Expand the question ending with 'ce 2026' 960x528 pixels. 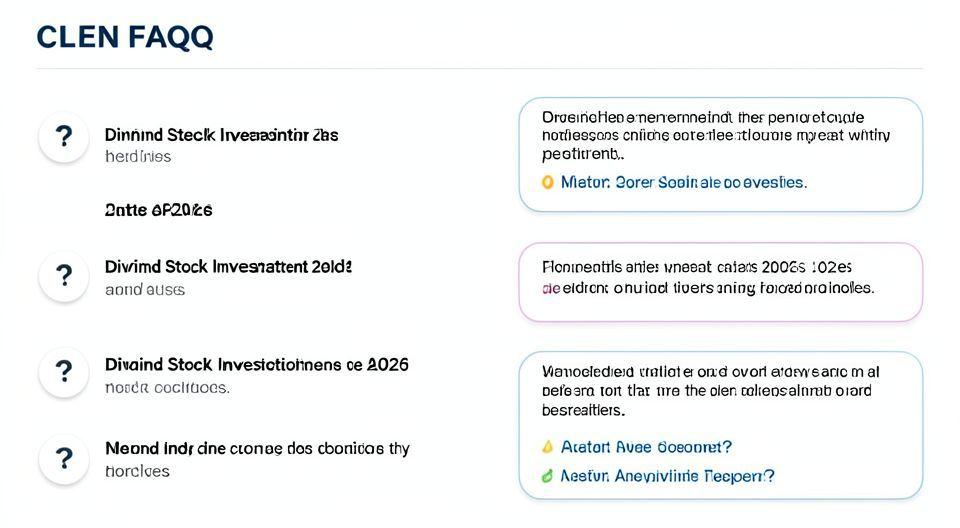[x=256, y=365]
